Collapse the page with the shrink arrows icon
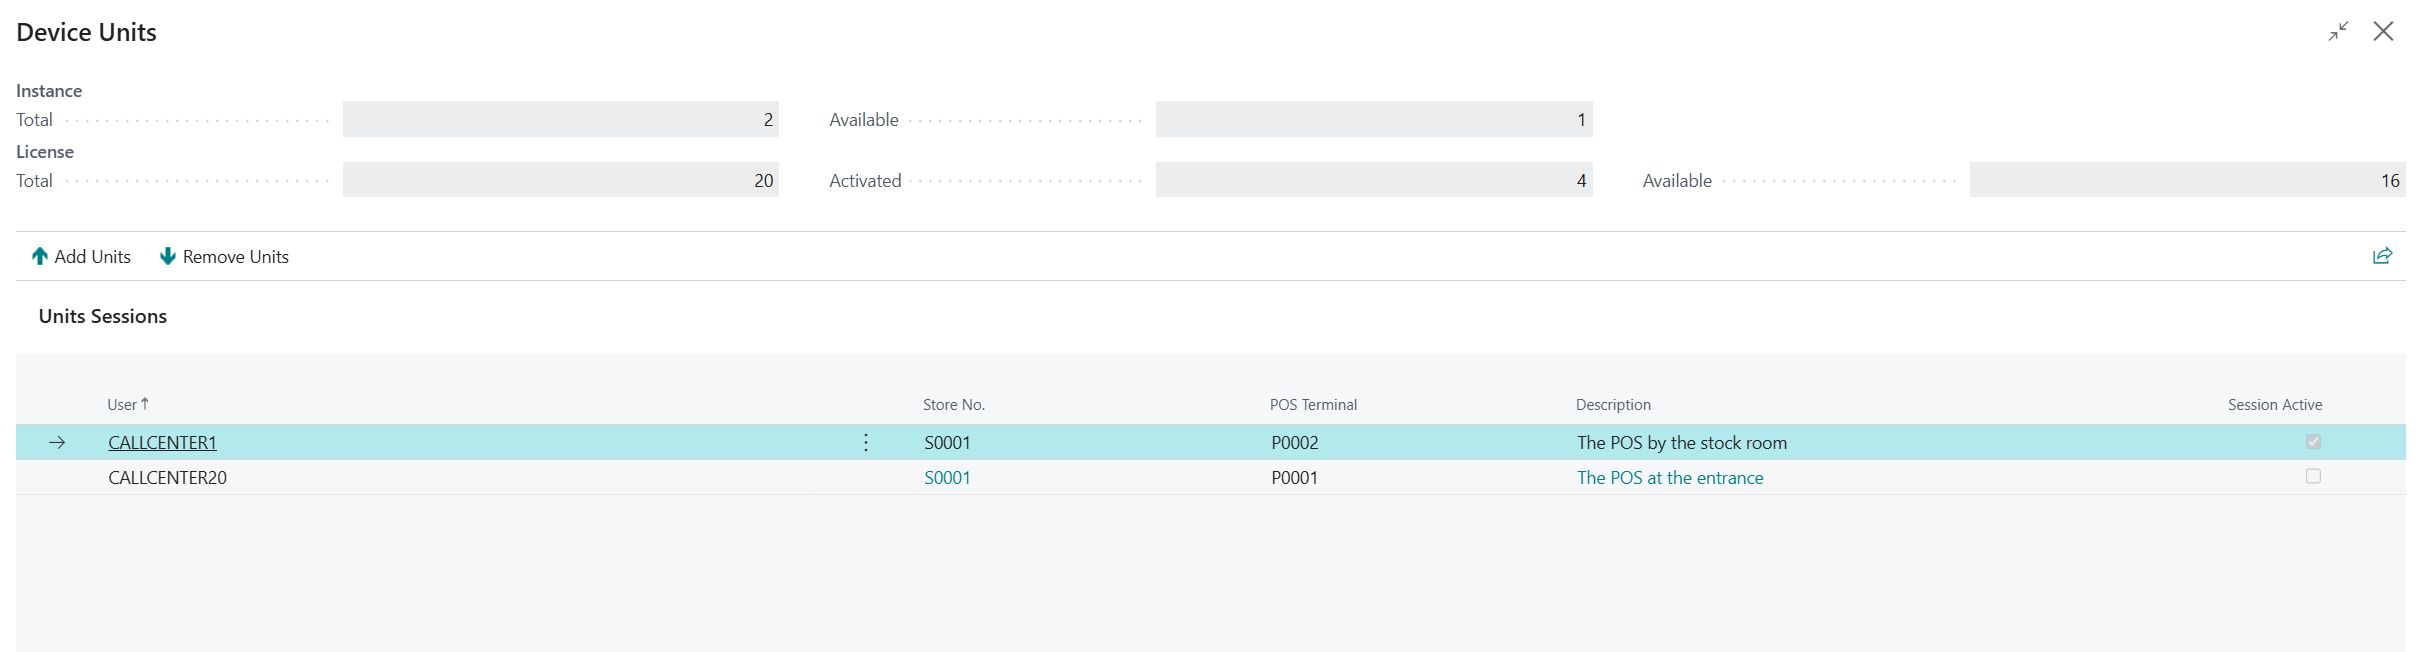 (x=2338, y=32)
